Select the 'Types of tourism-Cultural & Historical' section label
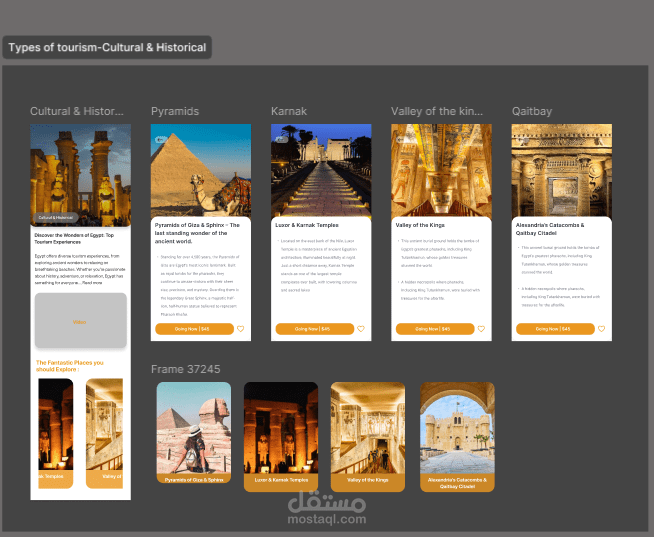The image size is (654, 537). [107, 47]
